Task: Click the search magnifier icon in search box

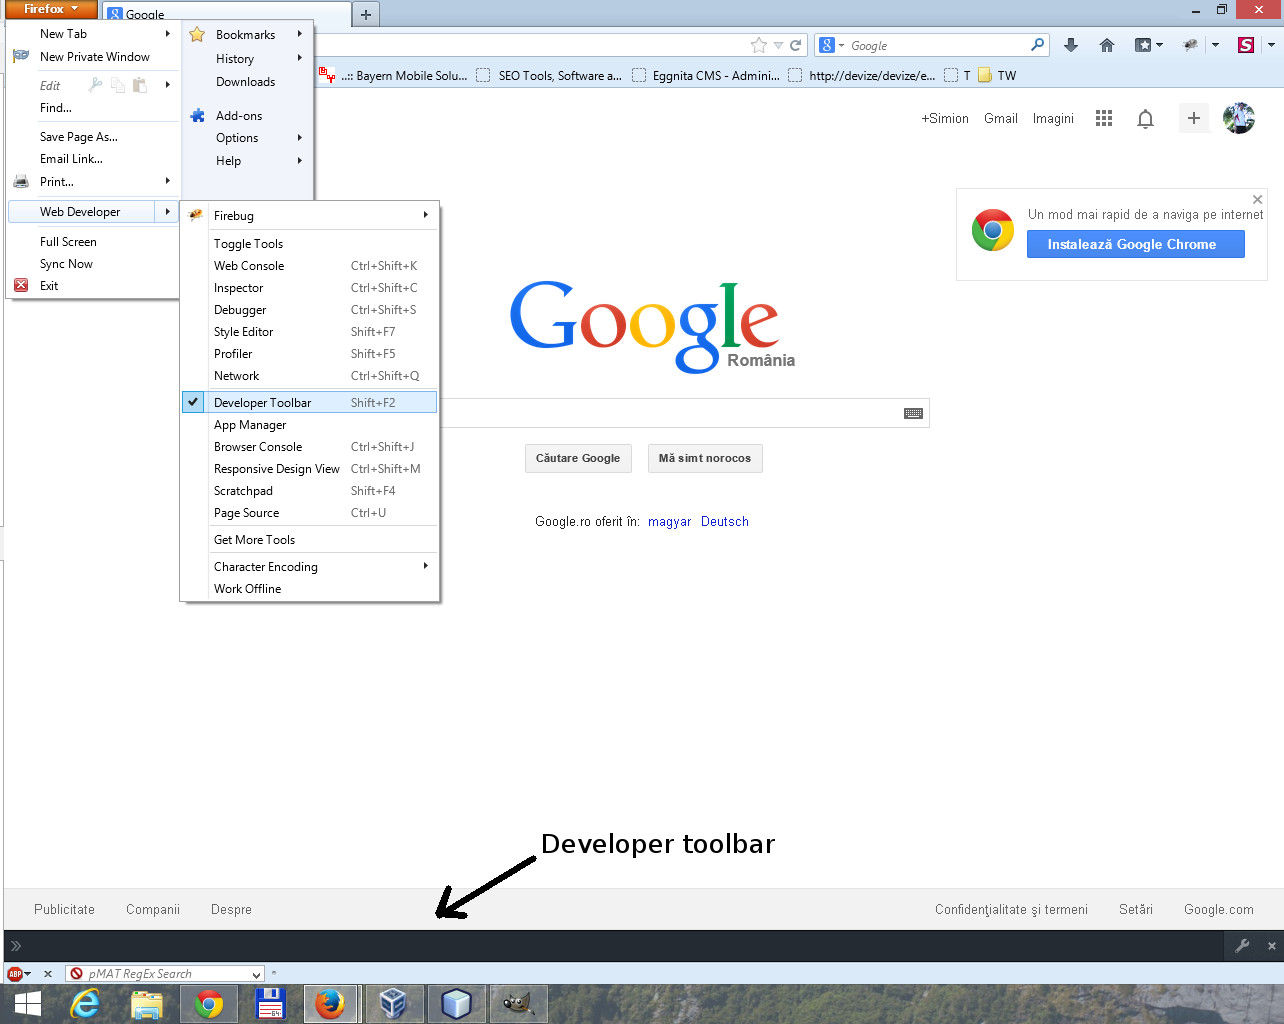Action: (1037, 45)
